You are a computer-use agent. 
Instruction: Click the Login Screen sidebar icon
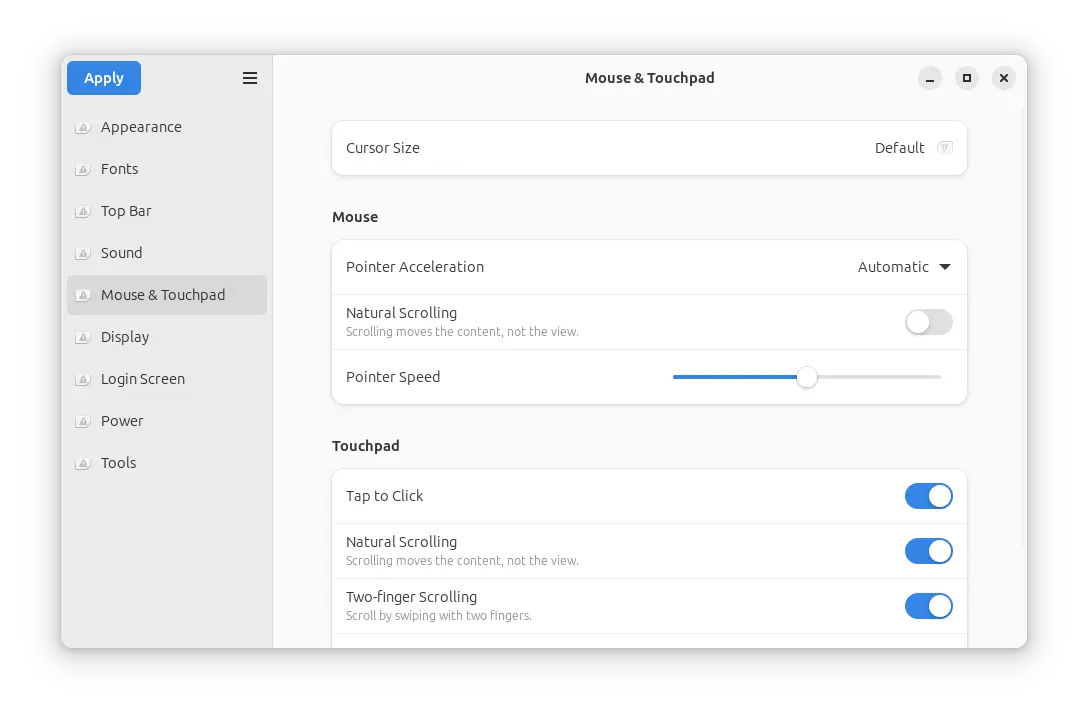83,380
